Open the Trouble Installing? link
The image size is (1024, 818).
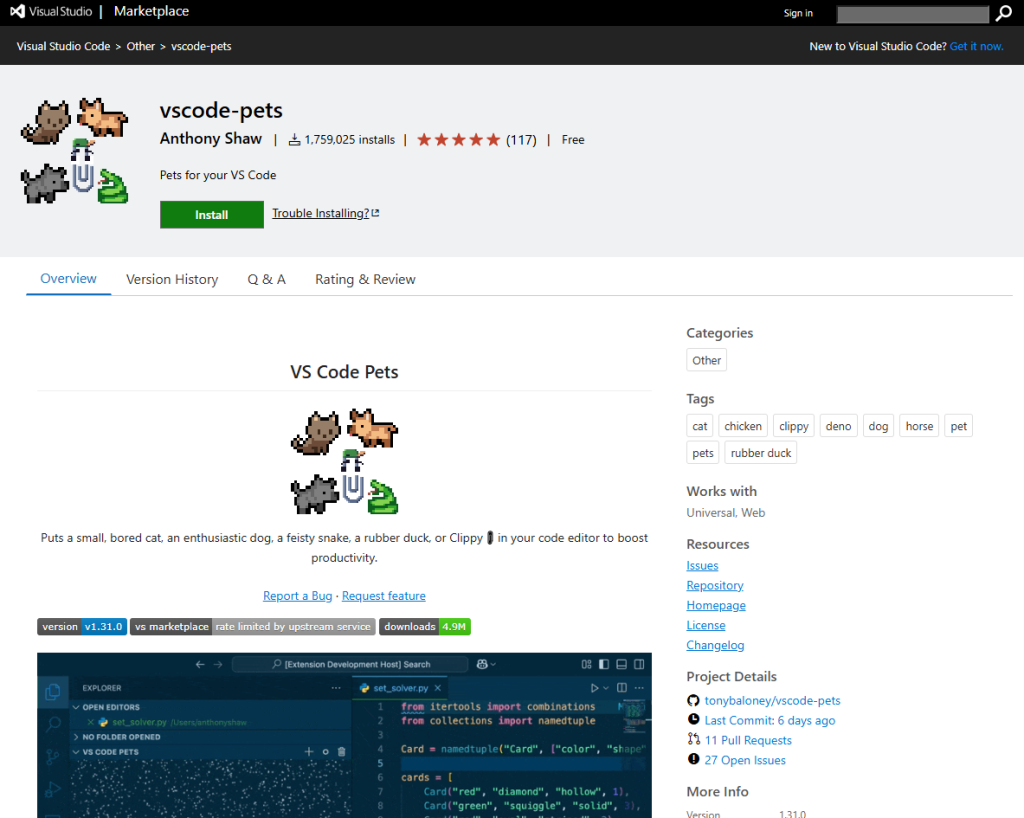coord(320,213)
